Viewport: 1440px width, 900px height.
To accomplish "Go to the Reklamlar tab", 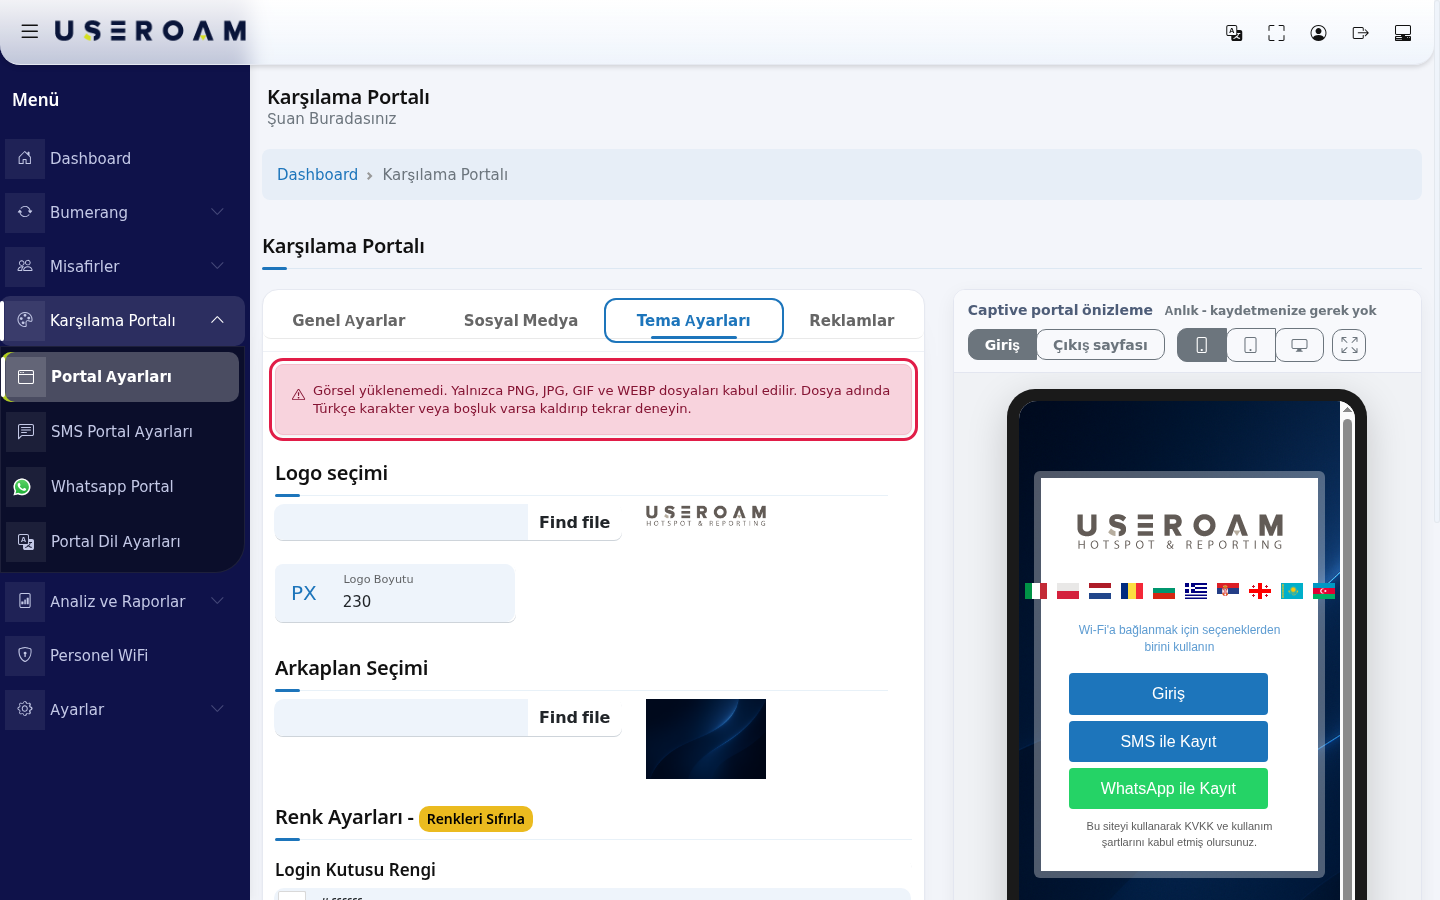I will point(852,320).
